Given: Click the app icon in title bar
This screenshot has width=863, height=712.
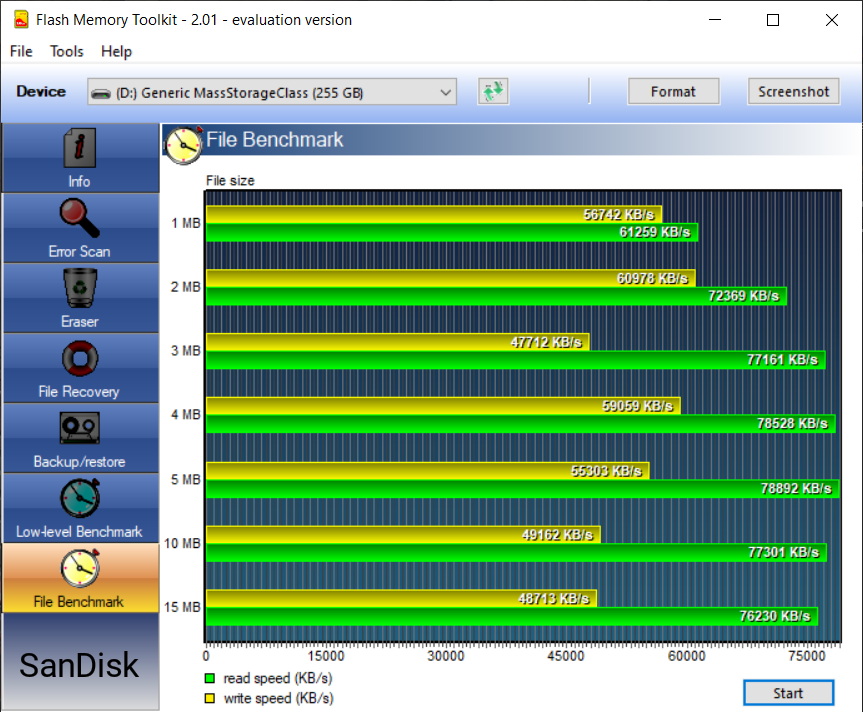Looking at the screenshot, I should [21, 20].
